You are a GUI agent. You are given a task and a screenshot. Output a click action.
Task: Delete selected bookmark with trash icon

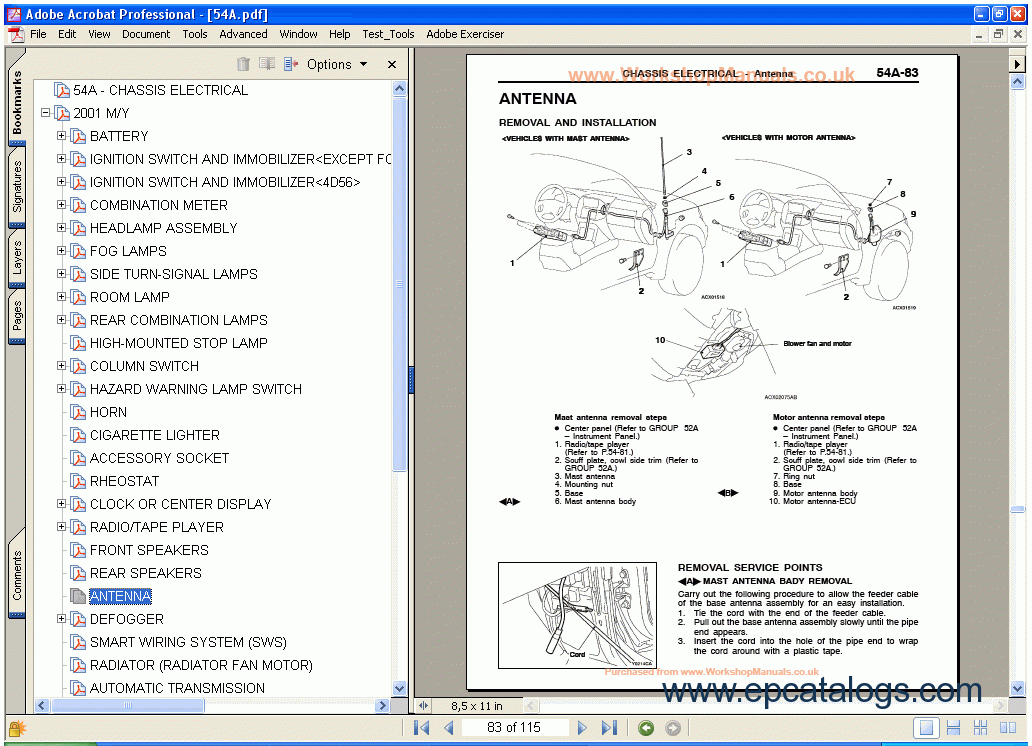point(244,64)
